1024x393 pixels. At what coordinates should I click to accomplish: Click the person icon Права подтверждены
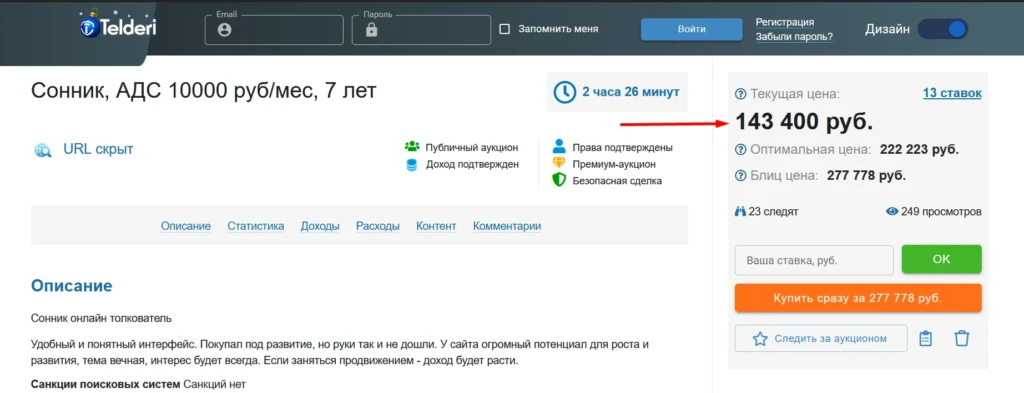pyautogui.click(x=558, y=146)
